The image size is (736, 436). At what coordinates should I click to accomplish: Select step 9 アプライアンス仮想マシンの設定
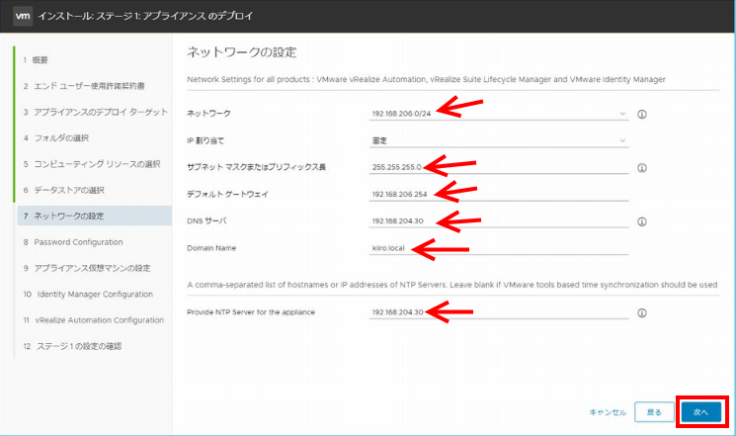coord(87,268)
